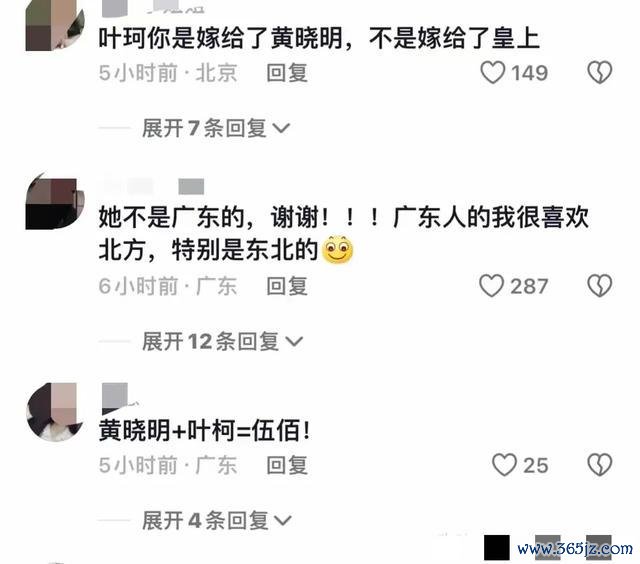Dislike the Beijing comment via broken heart
This screenshot has height=564, width=640.
pos(600,73)
